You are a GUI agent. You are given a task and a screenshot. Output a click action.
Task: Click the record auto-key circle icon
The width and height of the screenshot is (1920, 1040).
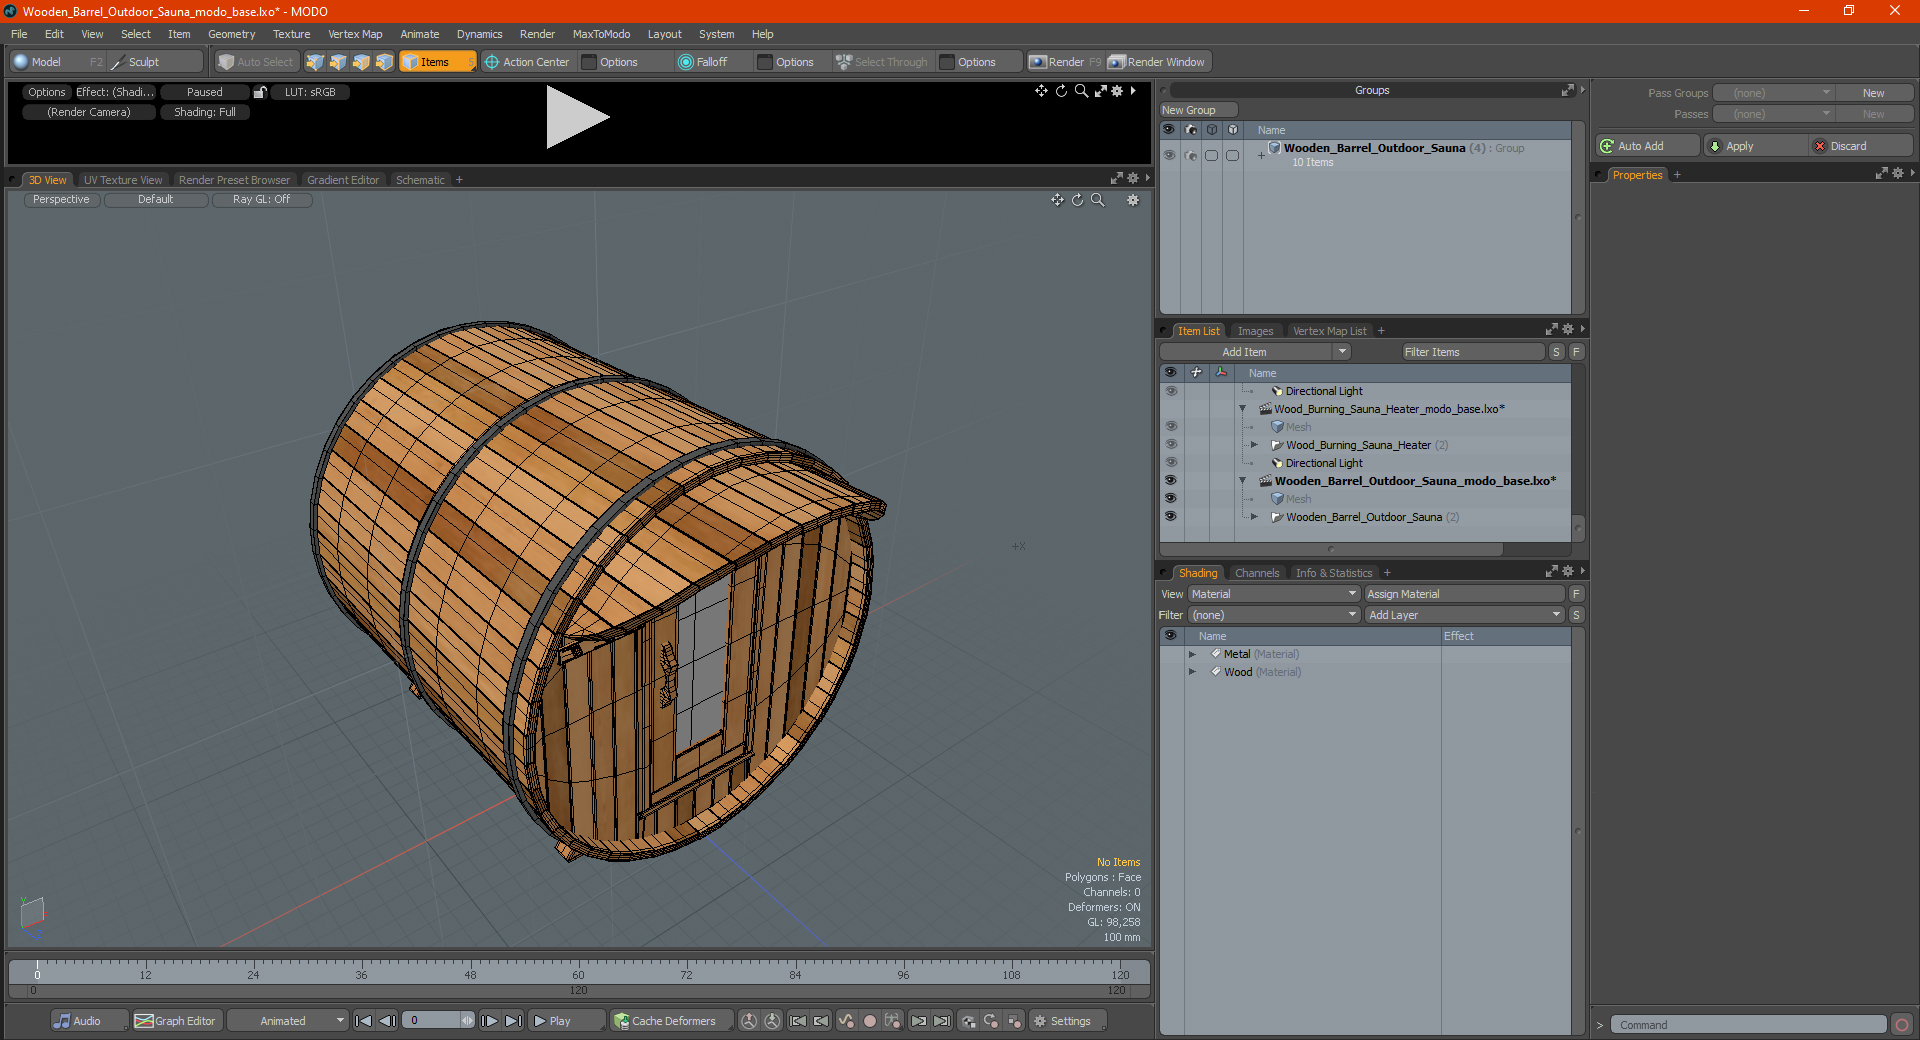coord(870,1021)
